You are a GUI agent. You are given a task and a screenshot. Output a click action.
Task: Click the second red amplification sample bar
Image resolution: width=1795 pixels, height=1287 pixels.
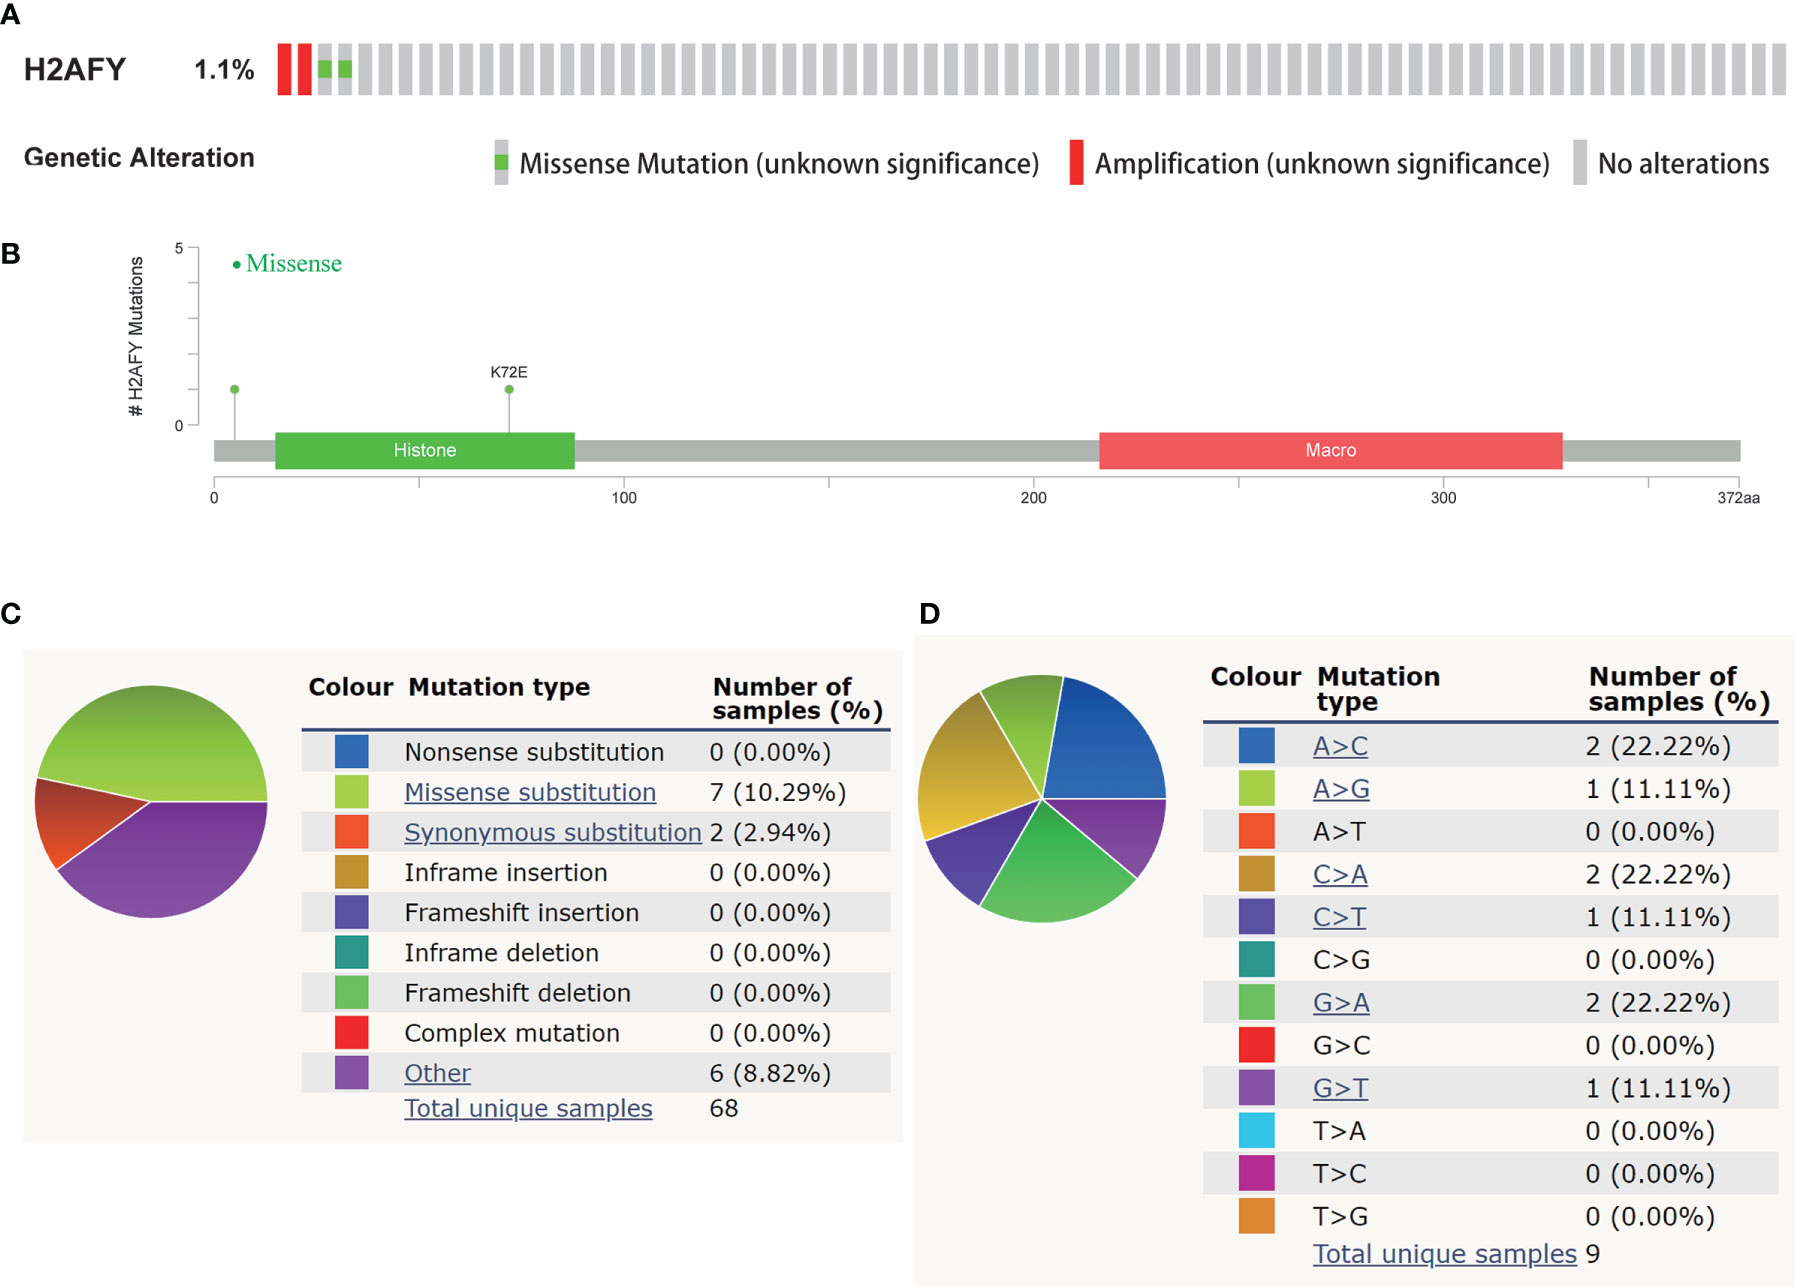tap(305, 69)
